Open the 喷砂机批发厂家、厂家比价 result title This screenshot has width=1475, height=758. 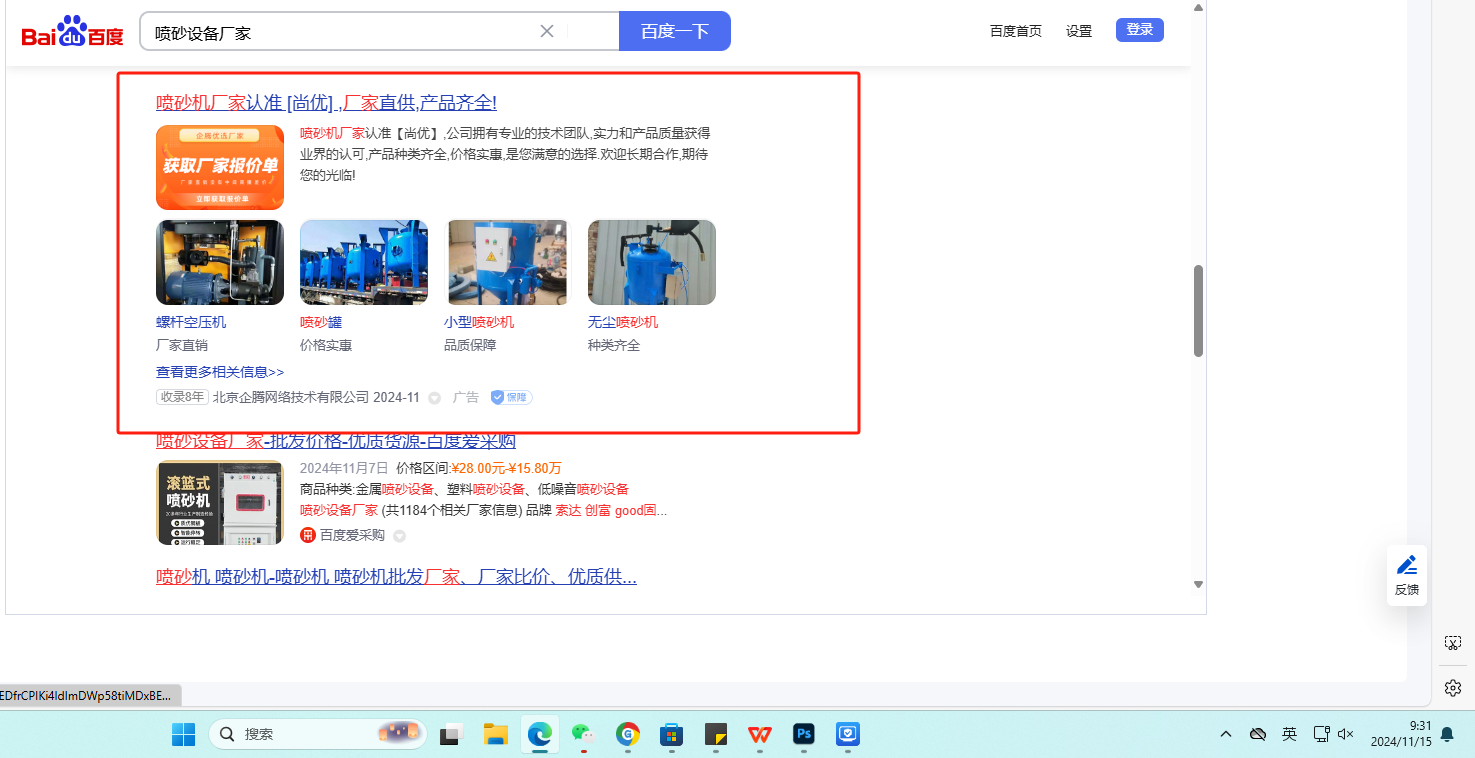(x=396, y=577)
